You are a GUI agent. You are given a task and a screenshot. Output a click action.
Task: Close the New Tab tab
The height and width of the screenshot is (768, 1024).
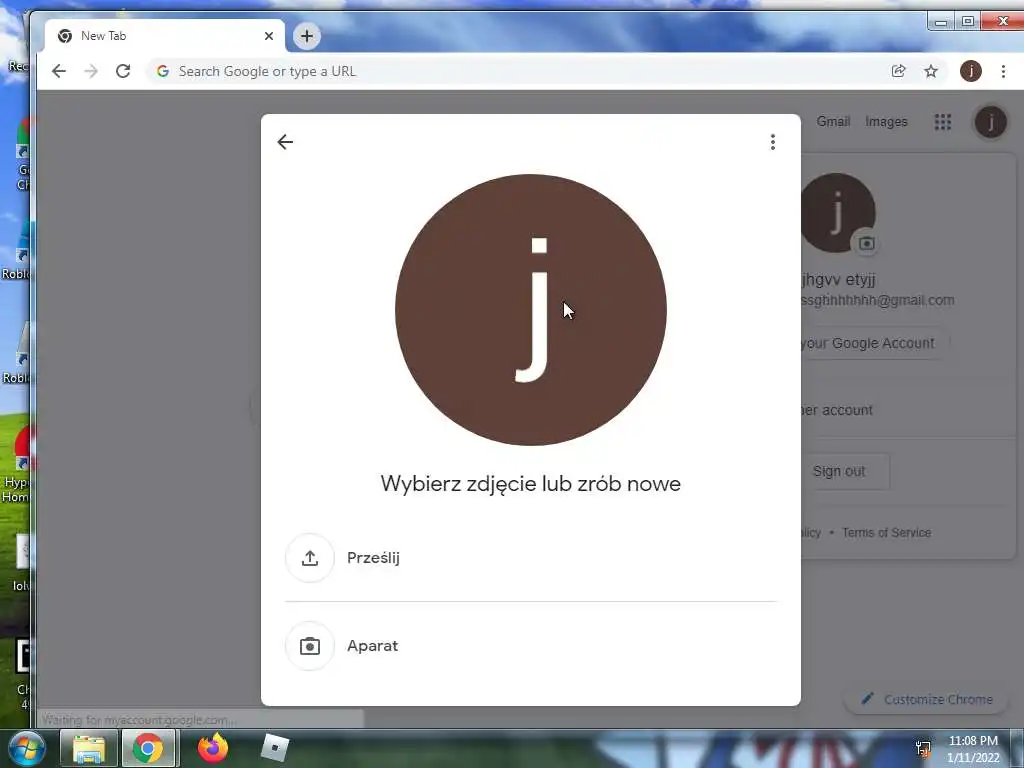pyautogui.click(x=268, y=36)
